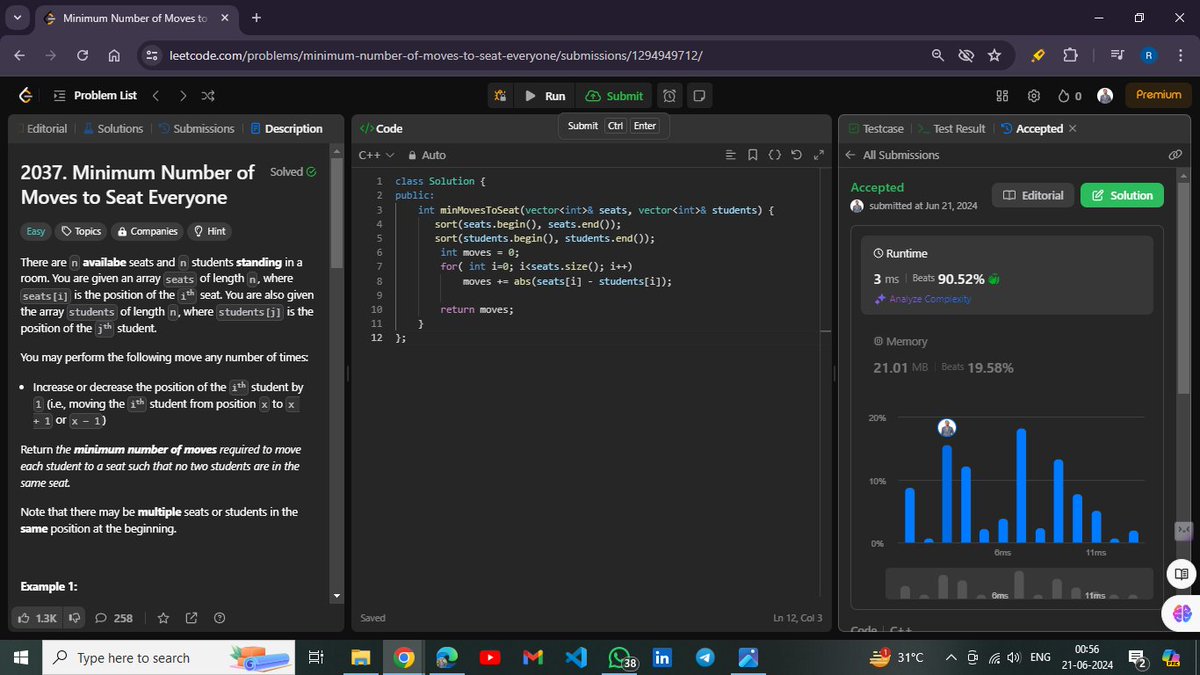This screenshot has height=675, width=1200.
Task: Toggle the star to favorite the problem
Action: (x=163, y=618)
